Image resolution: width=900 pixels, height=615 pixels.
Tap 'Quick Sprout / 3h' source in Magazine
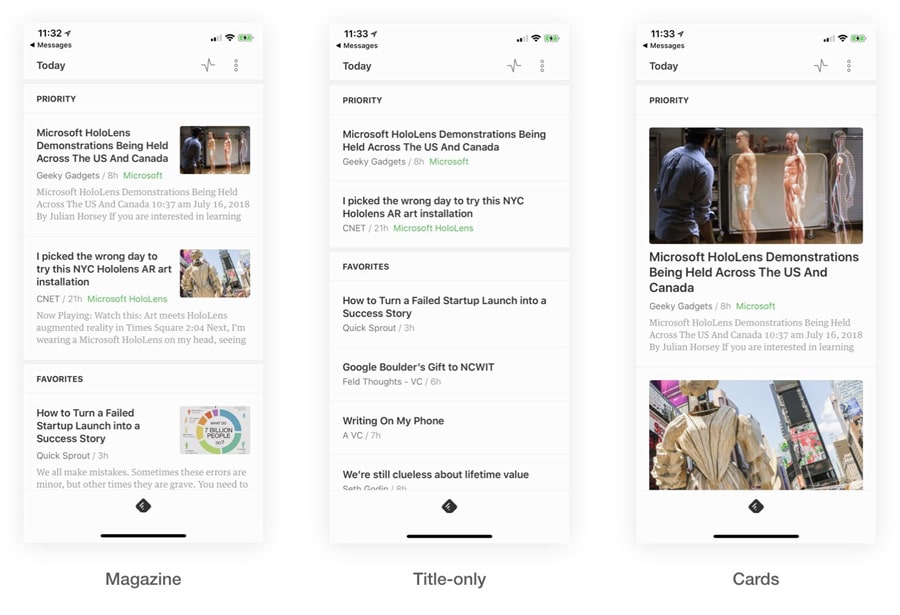click(x=72, y=455)
